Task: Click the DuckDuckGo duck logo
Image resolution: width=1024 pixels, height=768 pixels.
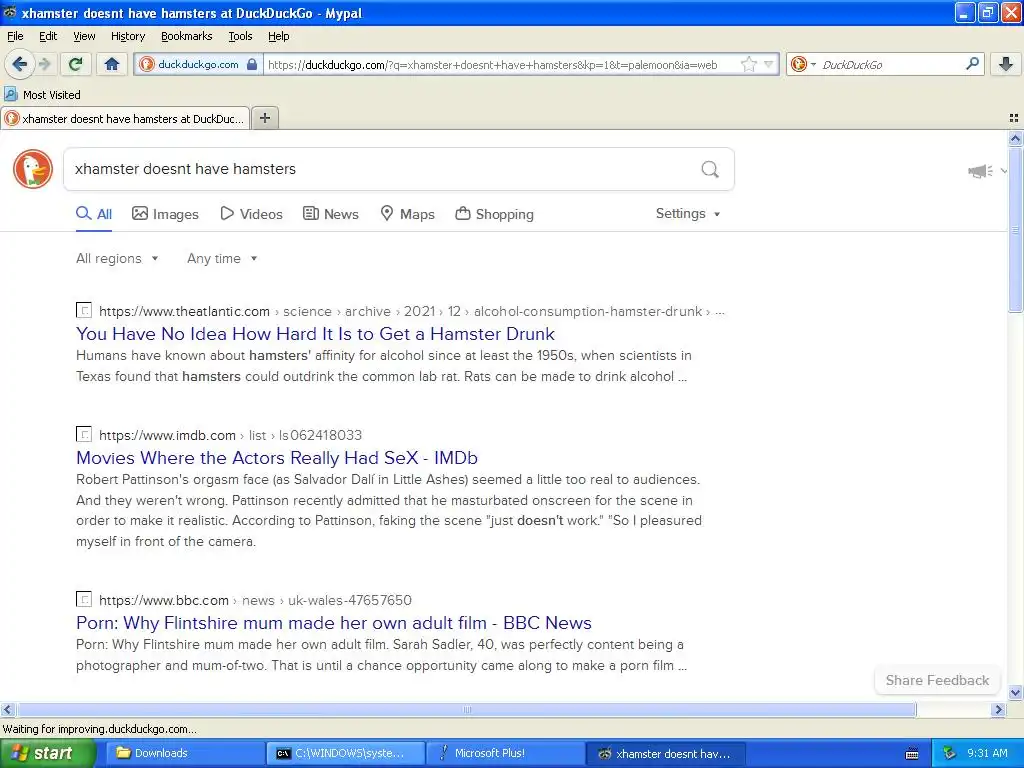Action: click(33, 168)
